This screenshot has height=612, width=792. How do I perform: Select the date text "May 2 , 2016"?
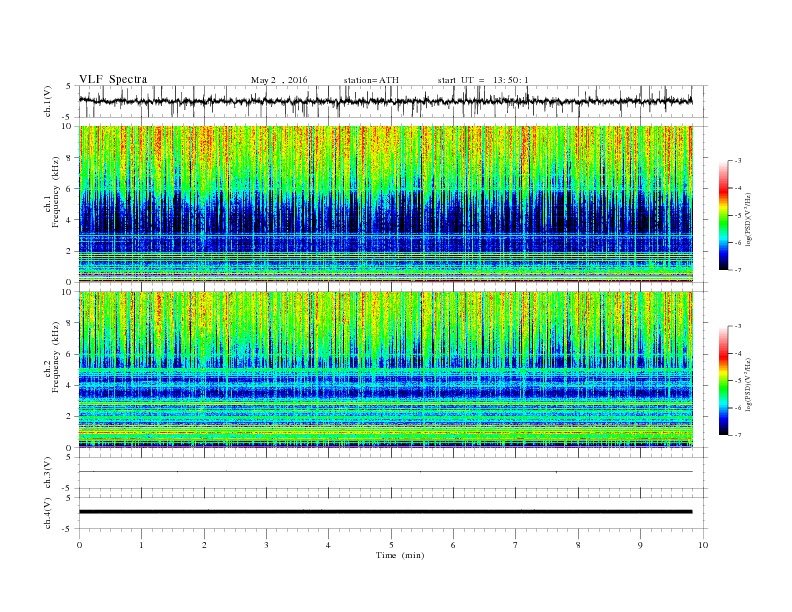pos(279,80)
